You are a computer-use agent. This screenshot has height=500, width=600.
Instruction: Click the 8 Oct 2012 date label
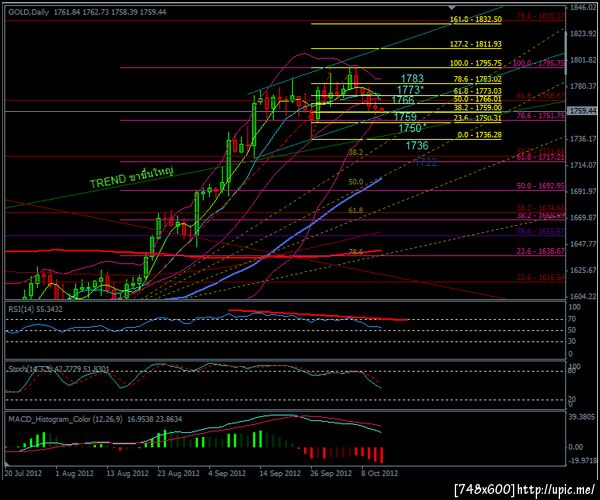(380, 473)
